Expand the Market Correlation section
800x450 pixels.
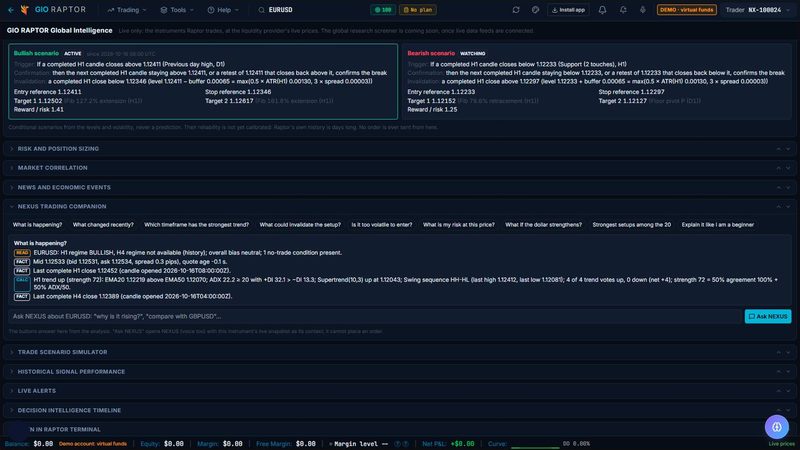[x=53, y=168]
